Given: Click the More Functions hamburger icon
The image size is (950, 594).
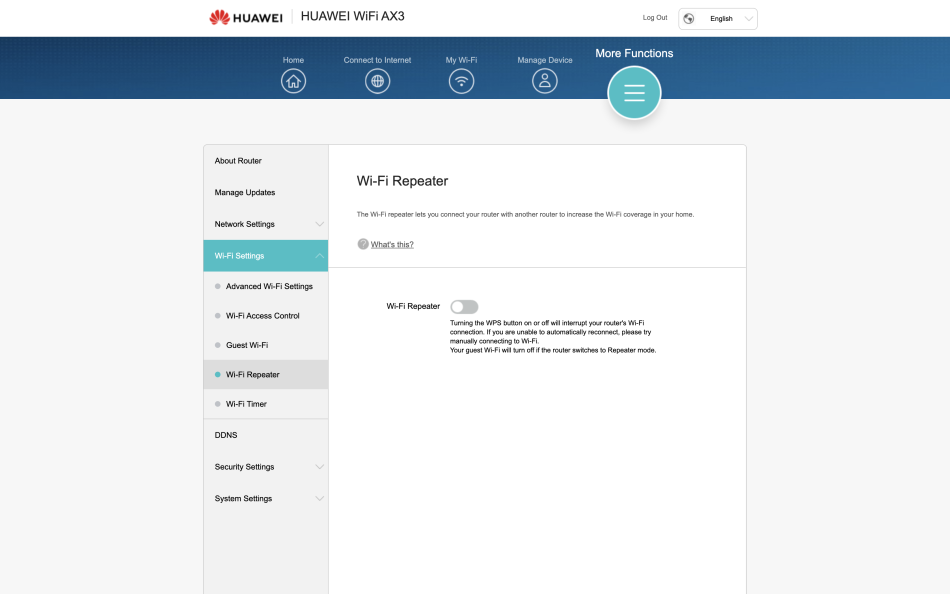Looking at the screenshot, I should (x=634, y=93).
